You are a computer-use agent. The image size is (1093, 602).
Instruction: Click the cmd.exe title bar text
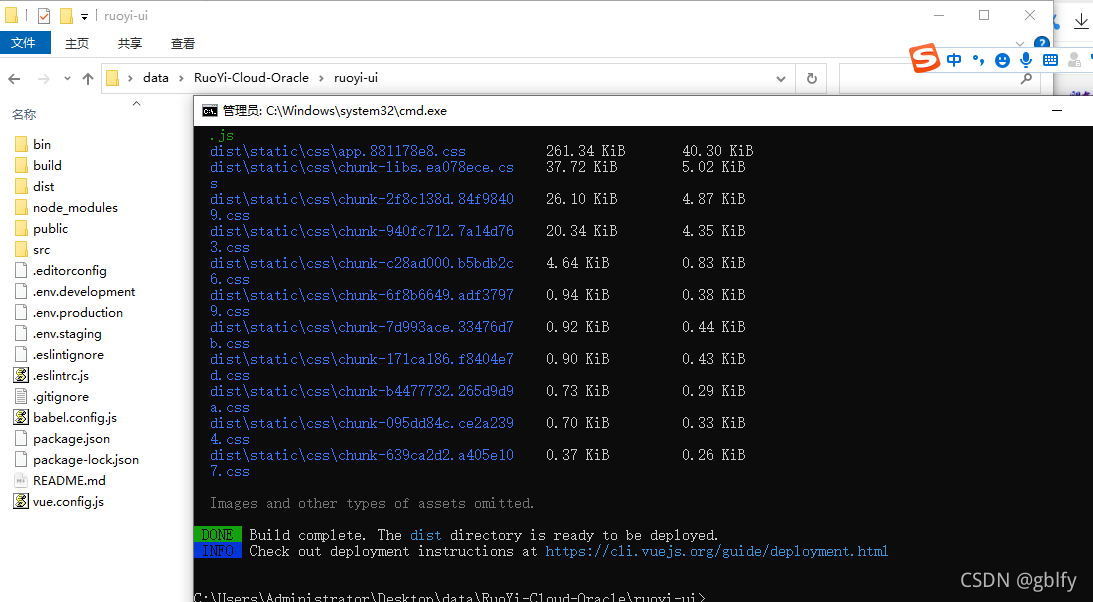pyautogui.click(x=335, y=110)
